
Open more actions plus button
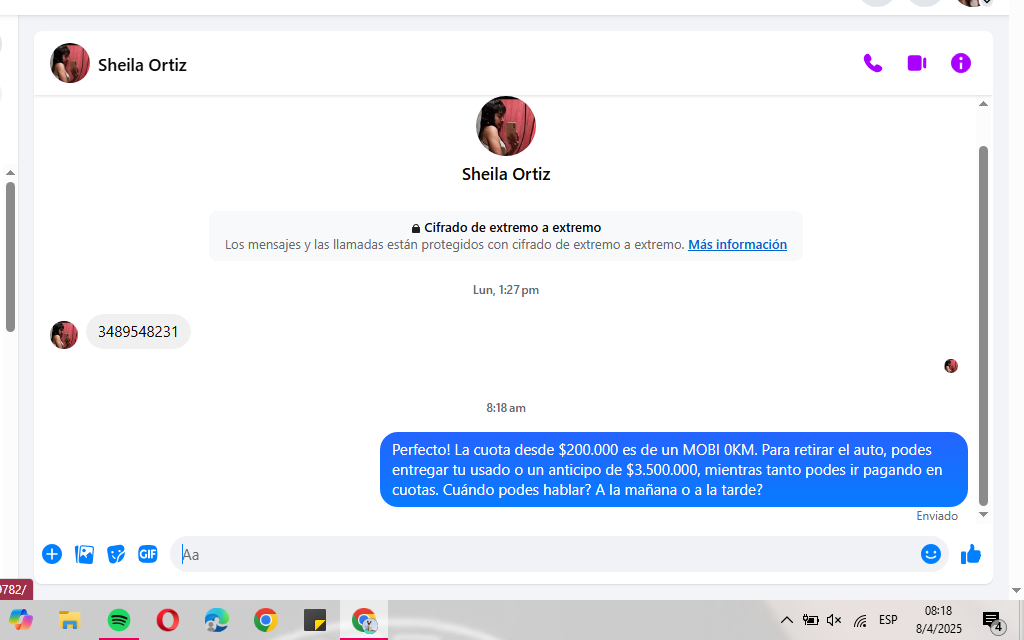[52, 554]
